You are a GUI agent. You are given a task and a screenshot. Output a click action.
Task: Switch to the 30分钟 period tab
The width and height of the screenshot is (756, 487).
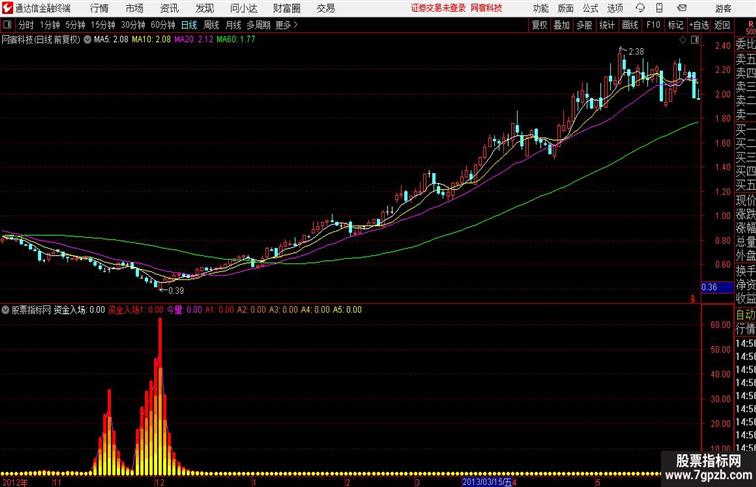[x=133, y=25]
